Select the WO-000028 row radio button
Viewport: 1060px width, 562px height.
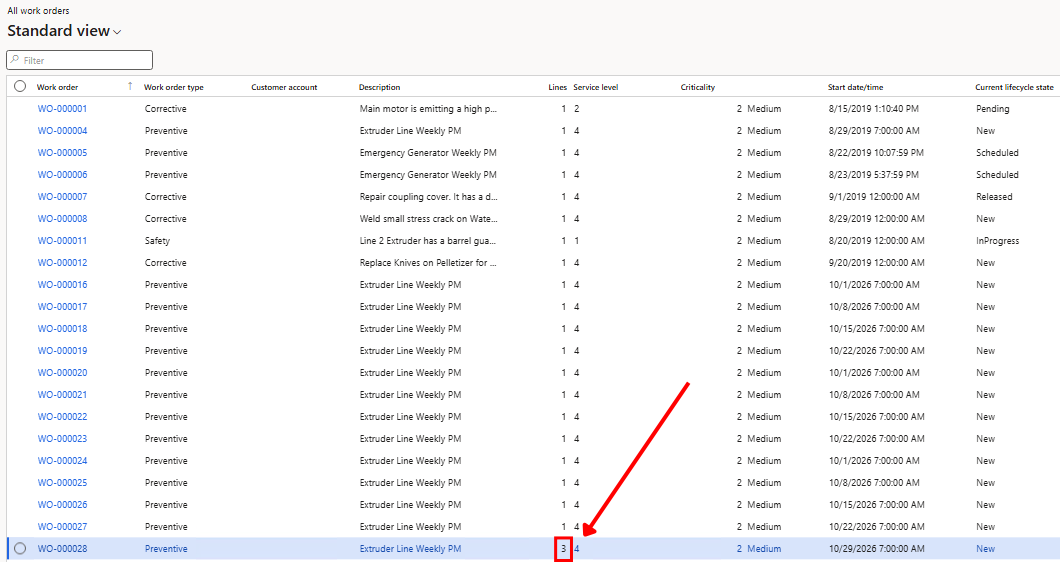coord(20,548)
